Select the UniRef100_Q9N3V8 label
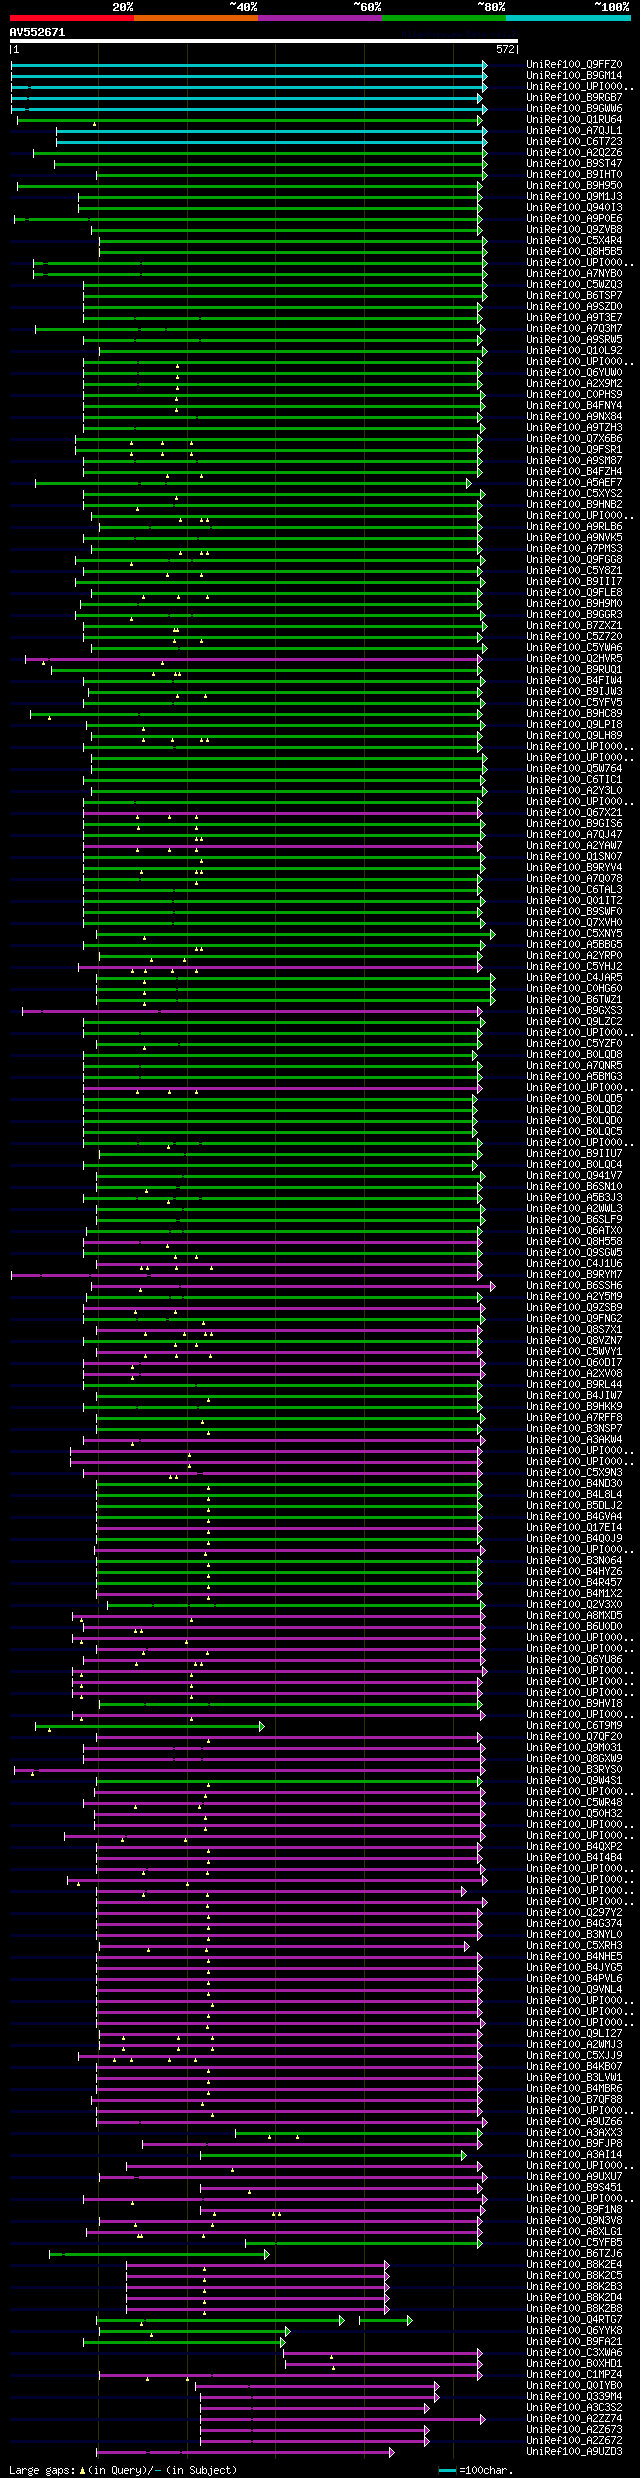The height and width of the screenshot is (2478, 640). point(574,2221)
